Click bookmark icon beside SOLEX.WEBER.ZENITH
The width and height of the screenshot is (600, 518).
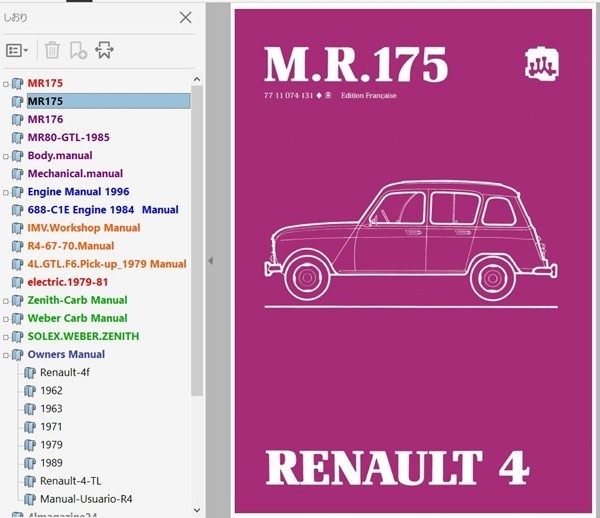click(18, 337)
